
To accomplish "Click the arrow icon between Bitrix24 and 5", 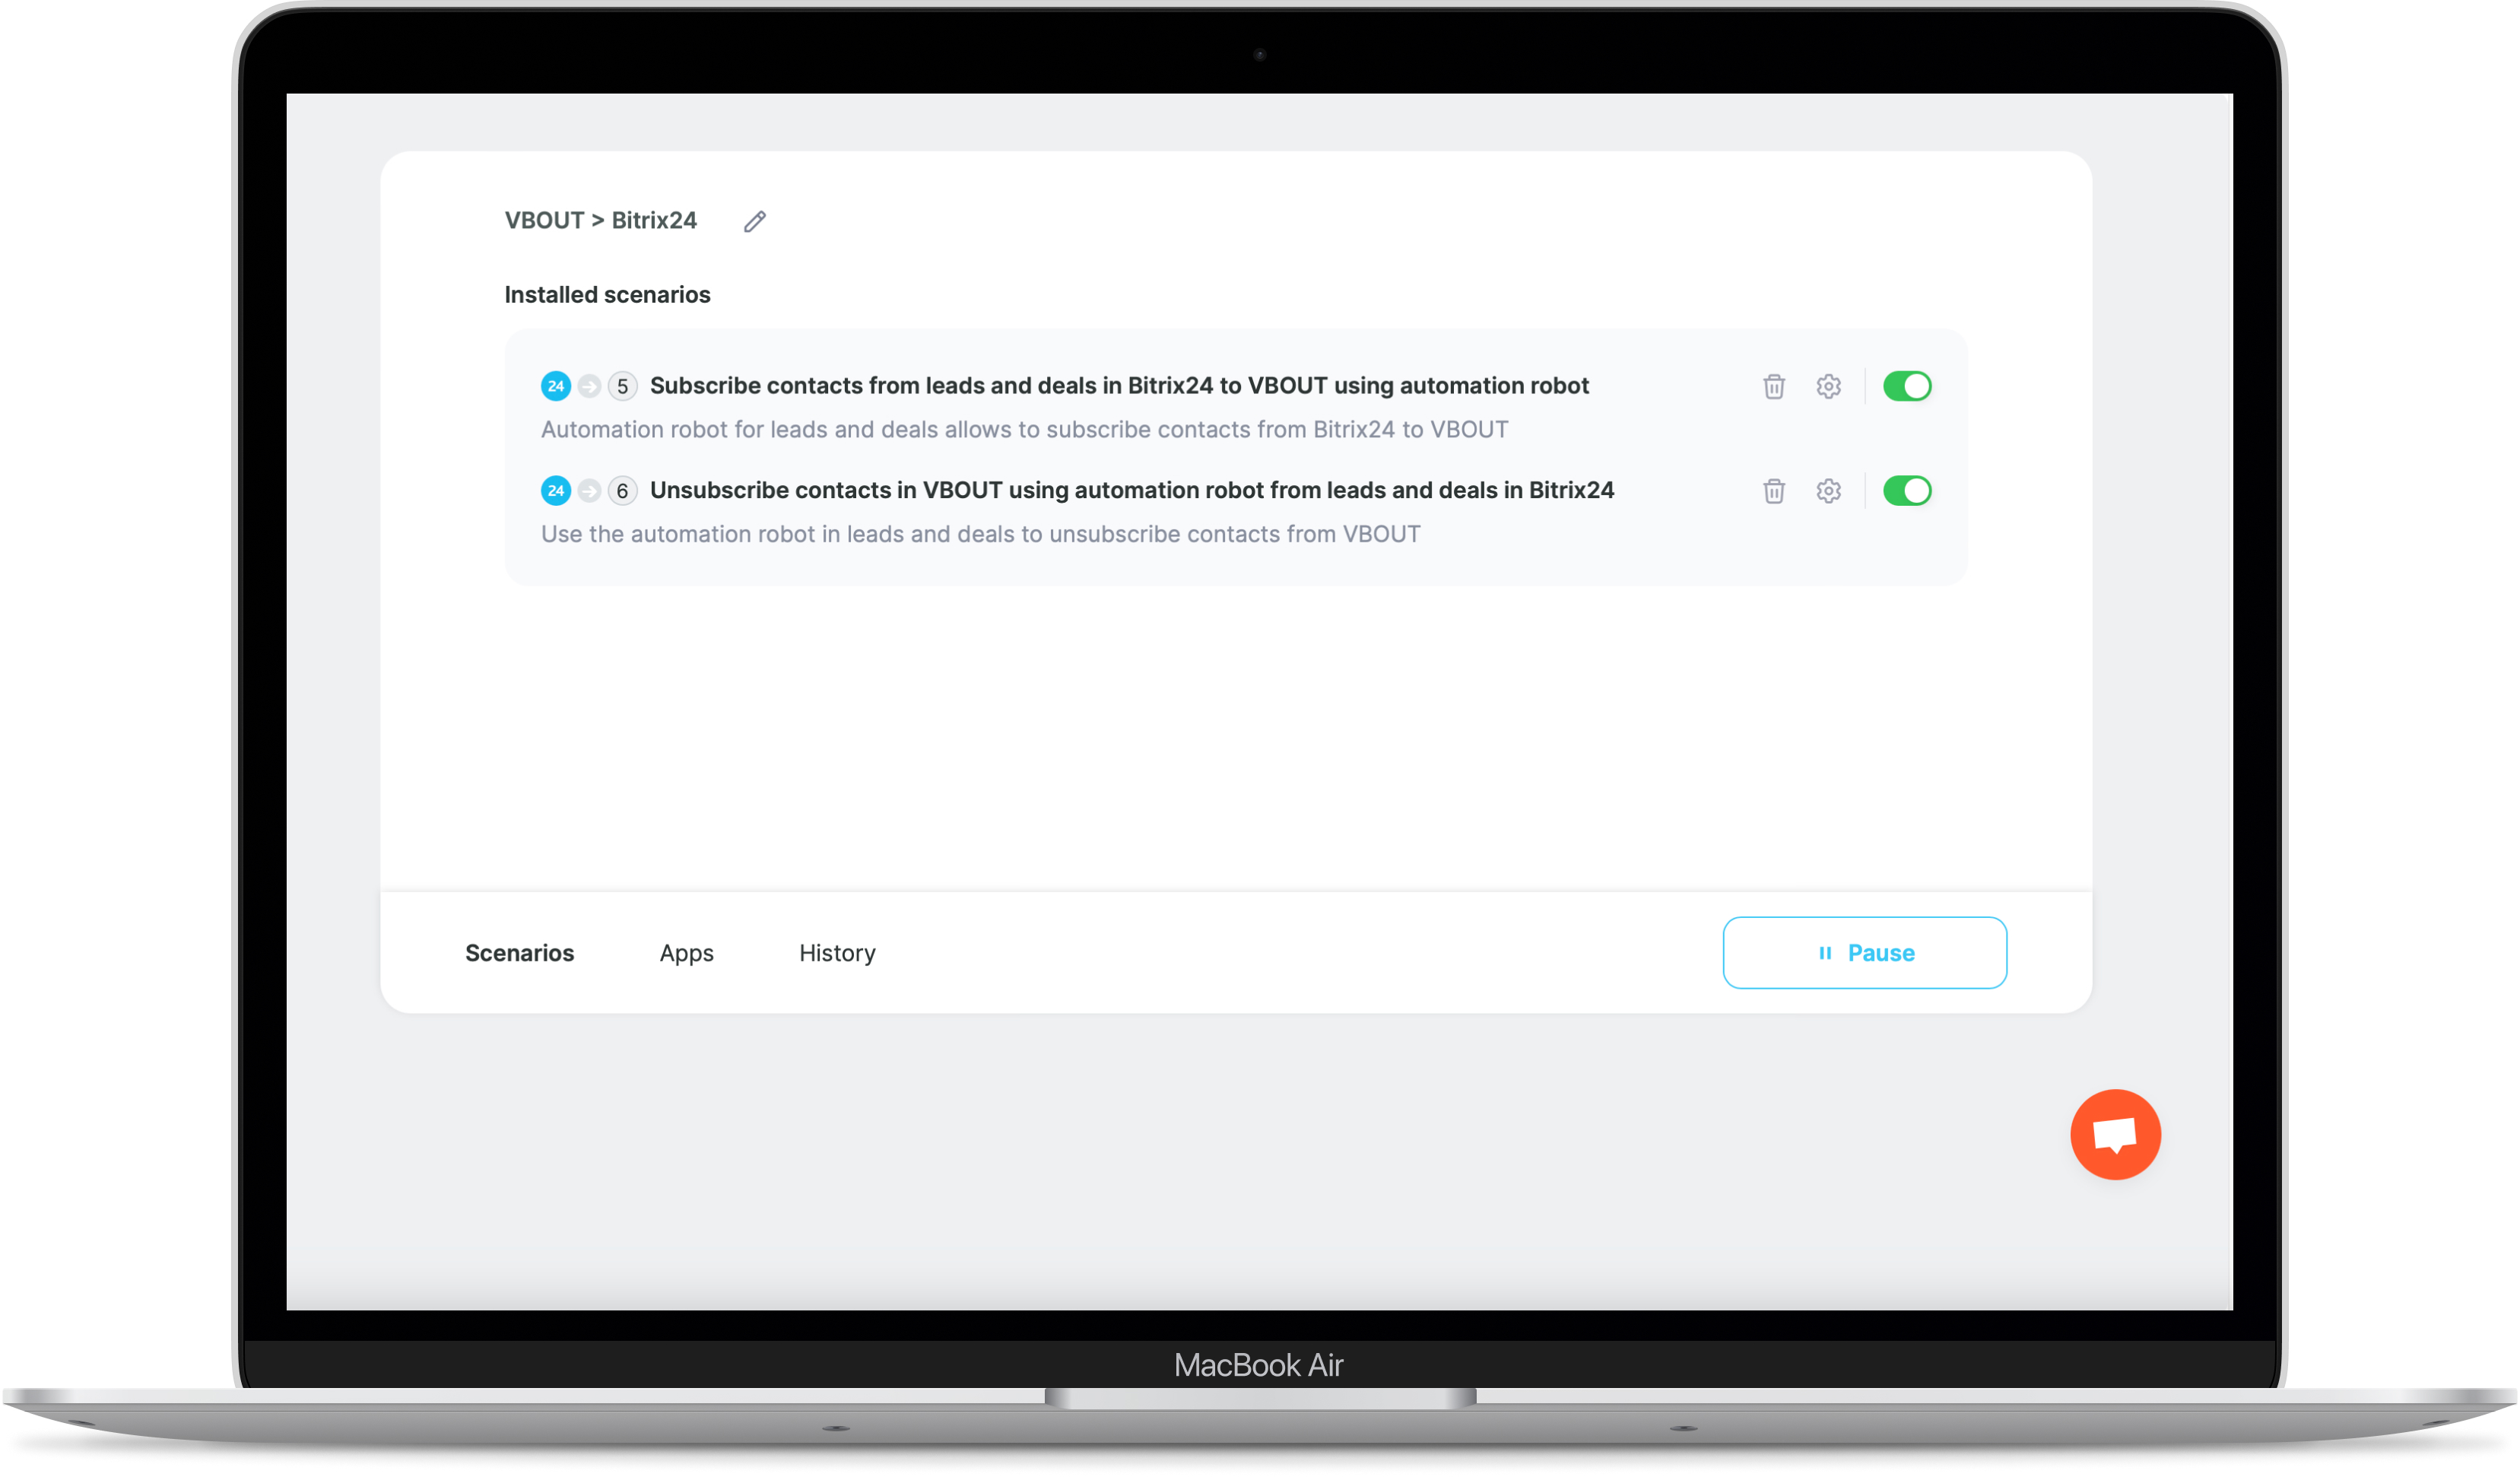I will click(x=589, y=386).
